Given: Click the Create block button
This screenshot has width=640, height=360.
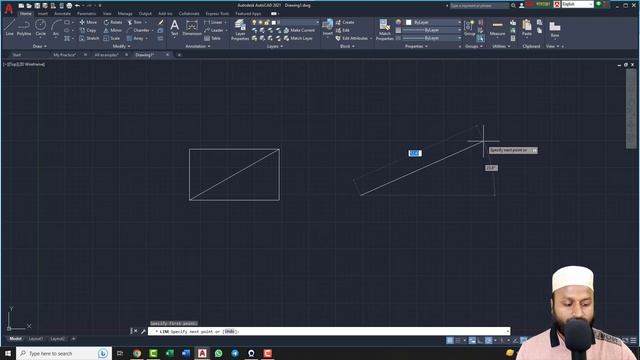Looking at the screenshot, I should coord(344,22).
